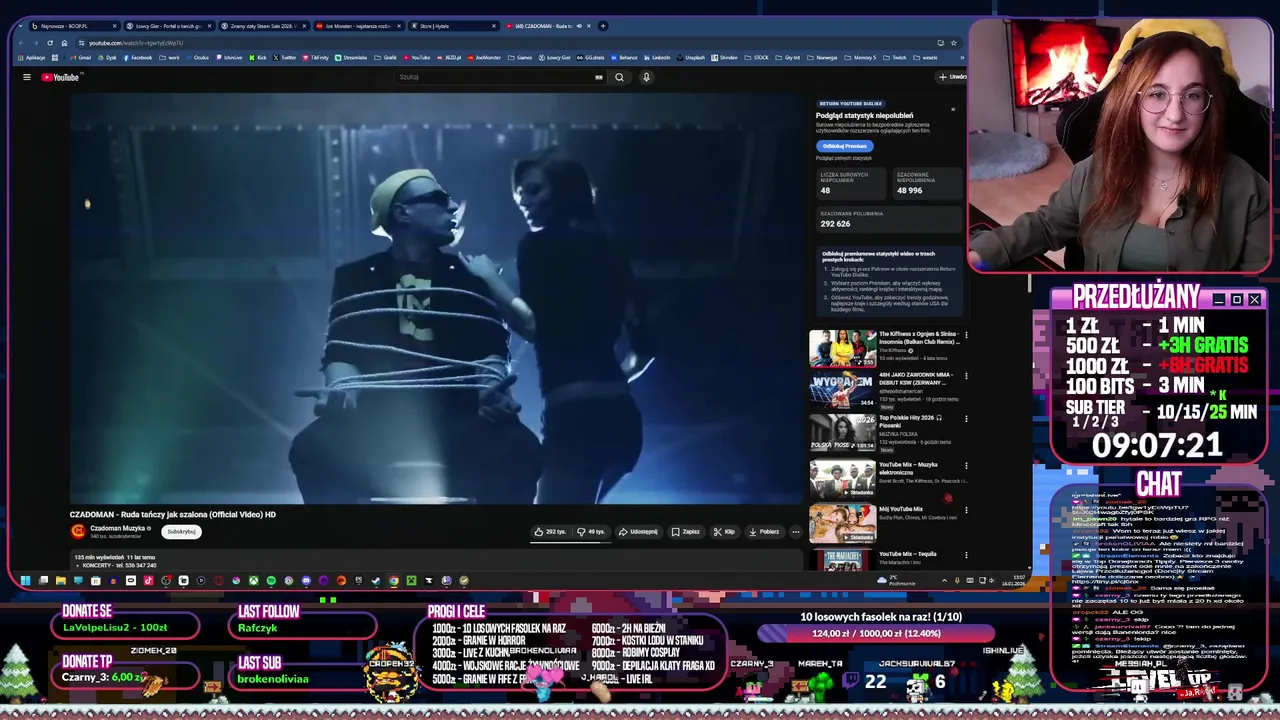Open on-screen keyboard icon in search box
Image resolution: width=1280 pixels, height=720 pixels.
point(599,77)
